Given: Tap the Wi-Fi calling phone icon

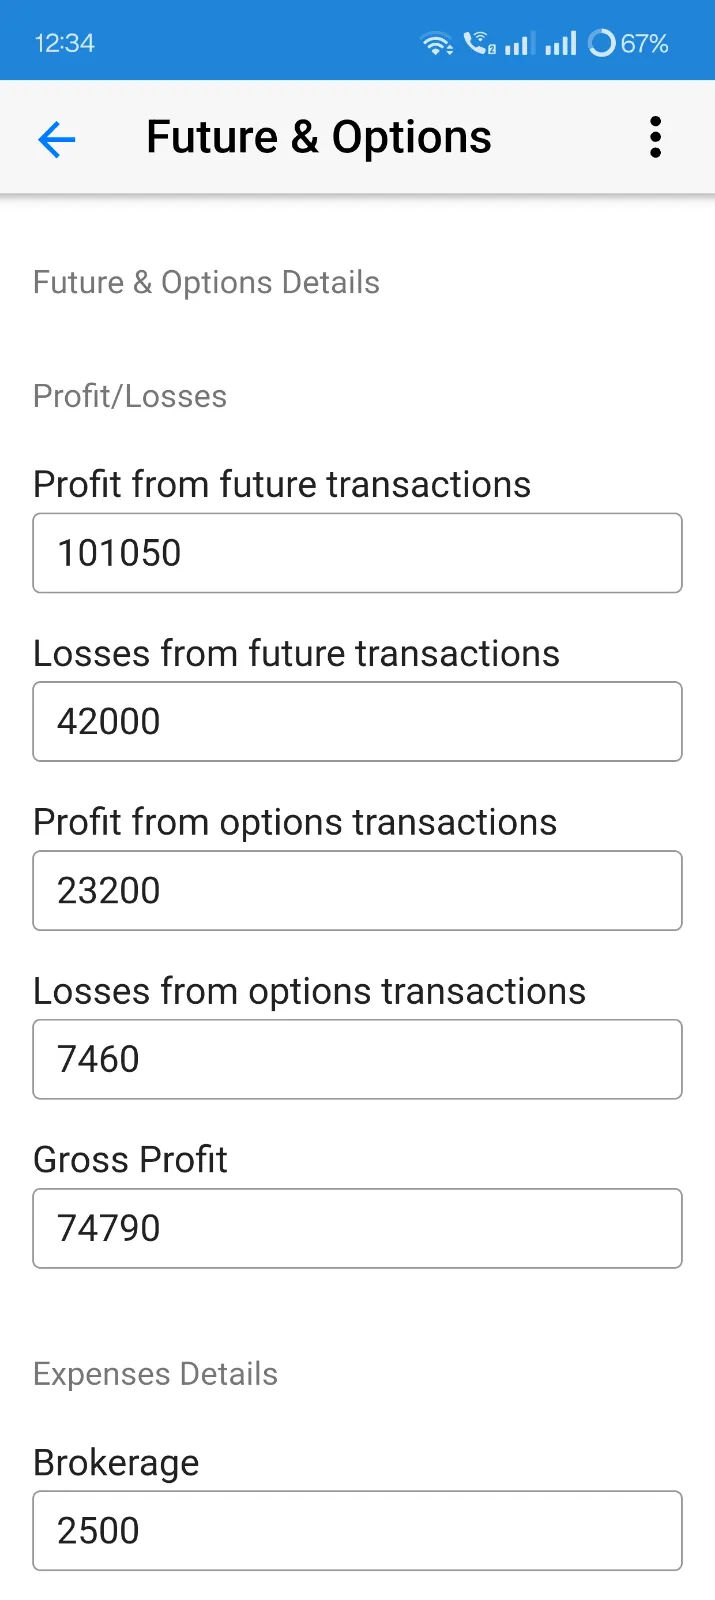Looking at the screenshot, I should (x=480, y=43).
